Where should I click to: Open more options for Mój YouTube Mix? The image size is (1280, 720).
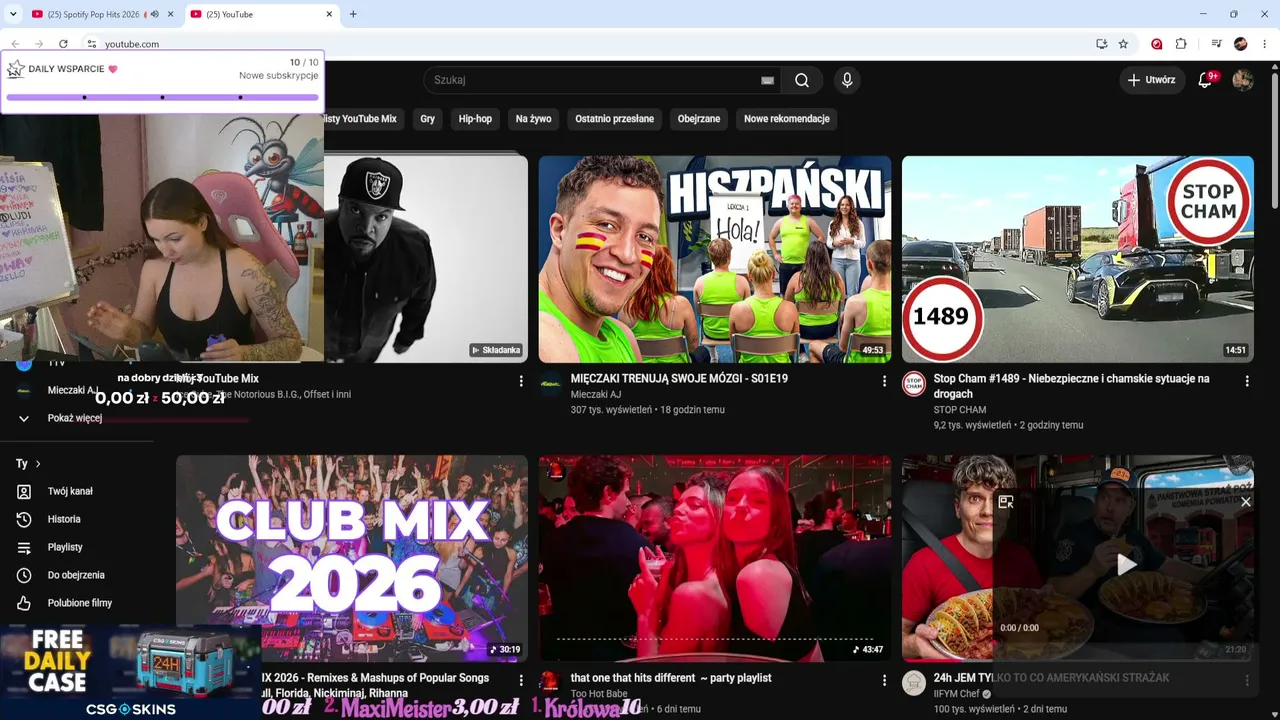(x=521, y=381)
